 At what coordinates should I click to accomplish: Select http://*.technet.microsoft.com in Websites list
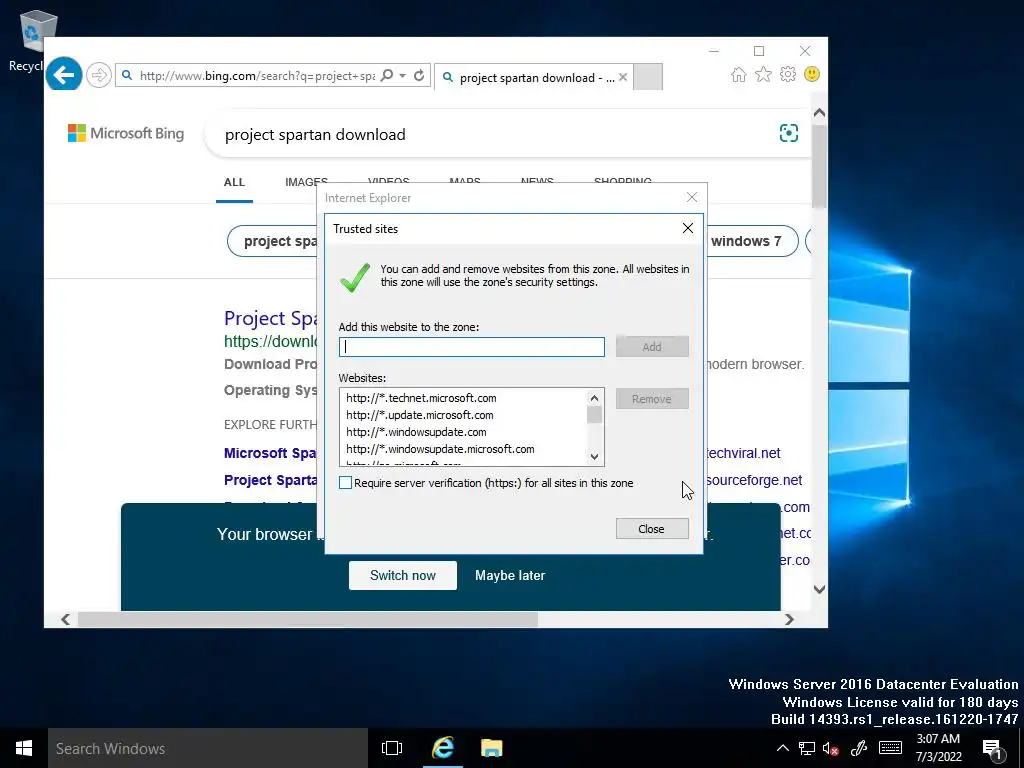[x=421, y=398]
